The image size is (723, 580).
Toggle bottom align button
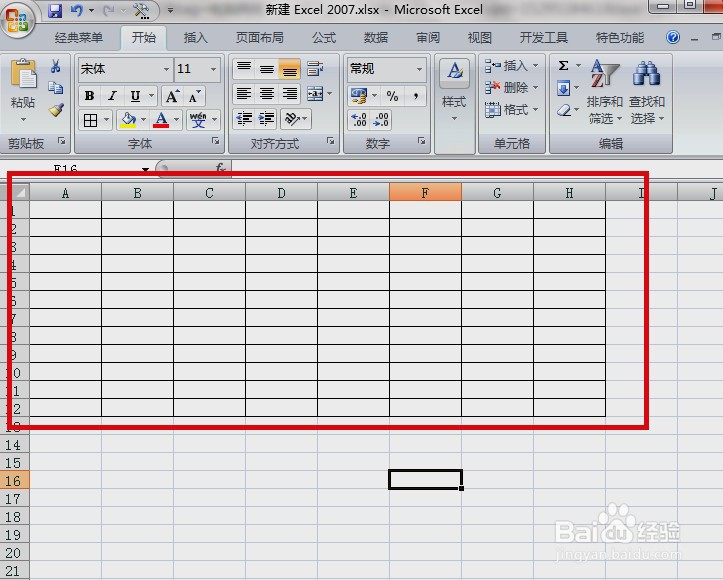coord(290,69)
